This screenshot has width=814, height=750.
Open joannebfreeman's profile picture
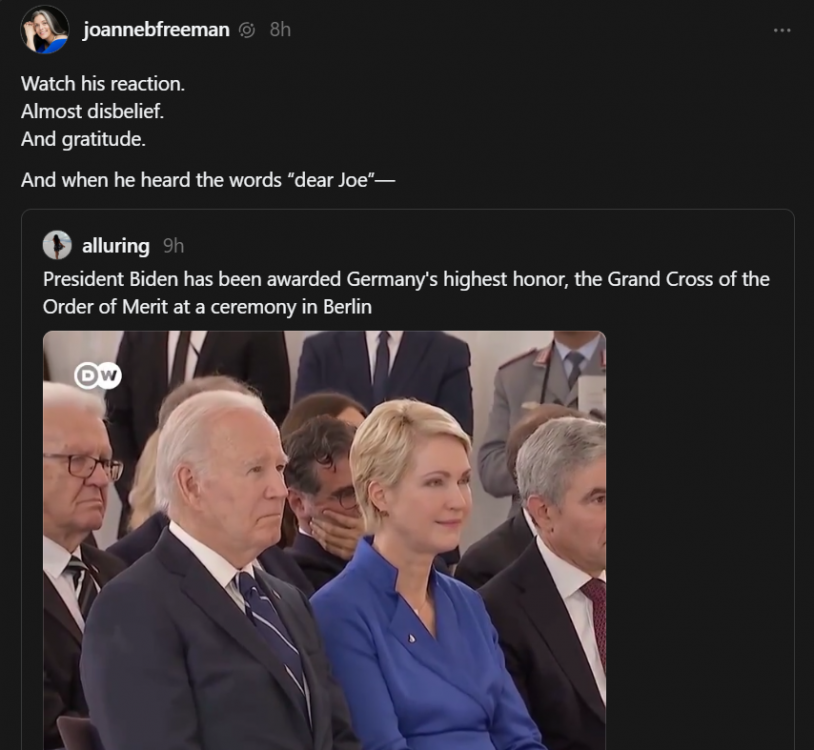pyautogui.click(x=45, y=30)
